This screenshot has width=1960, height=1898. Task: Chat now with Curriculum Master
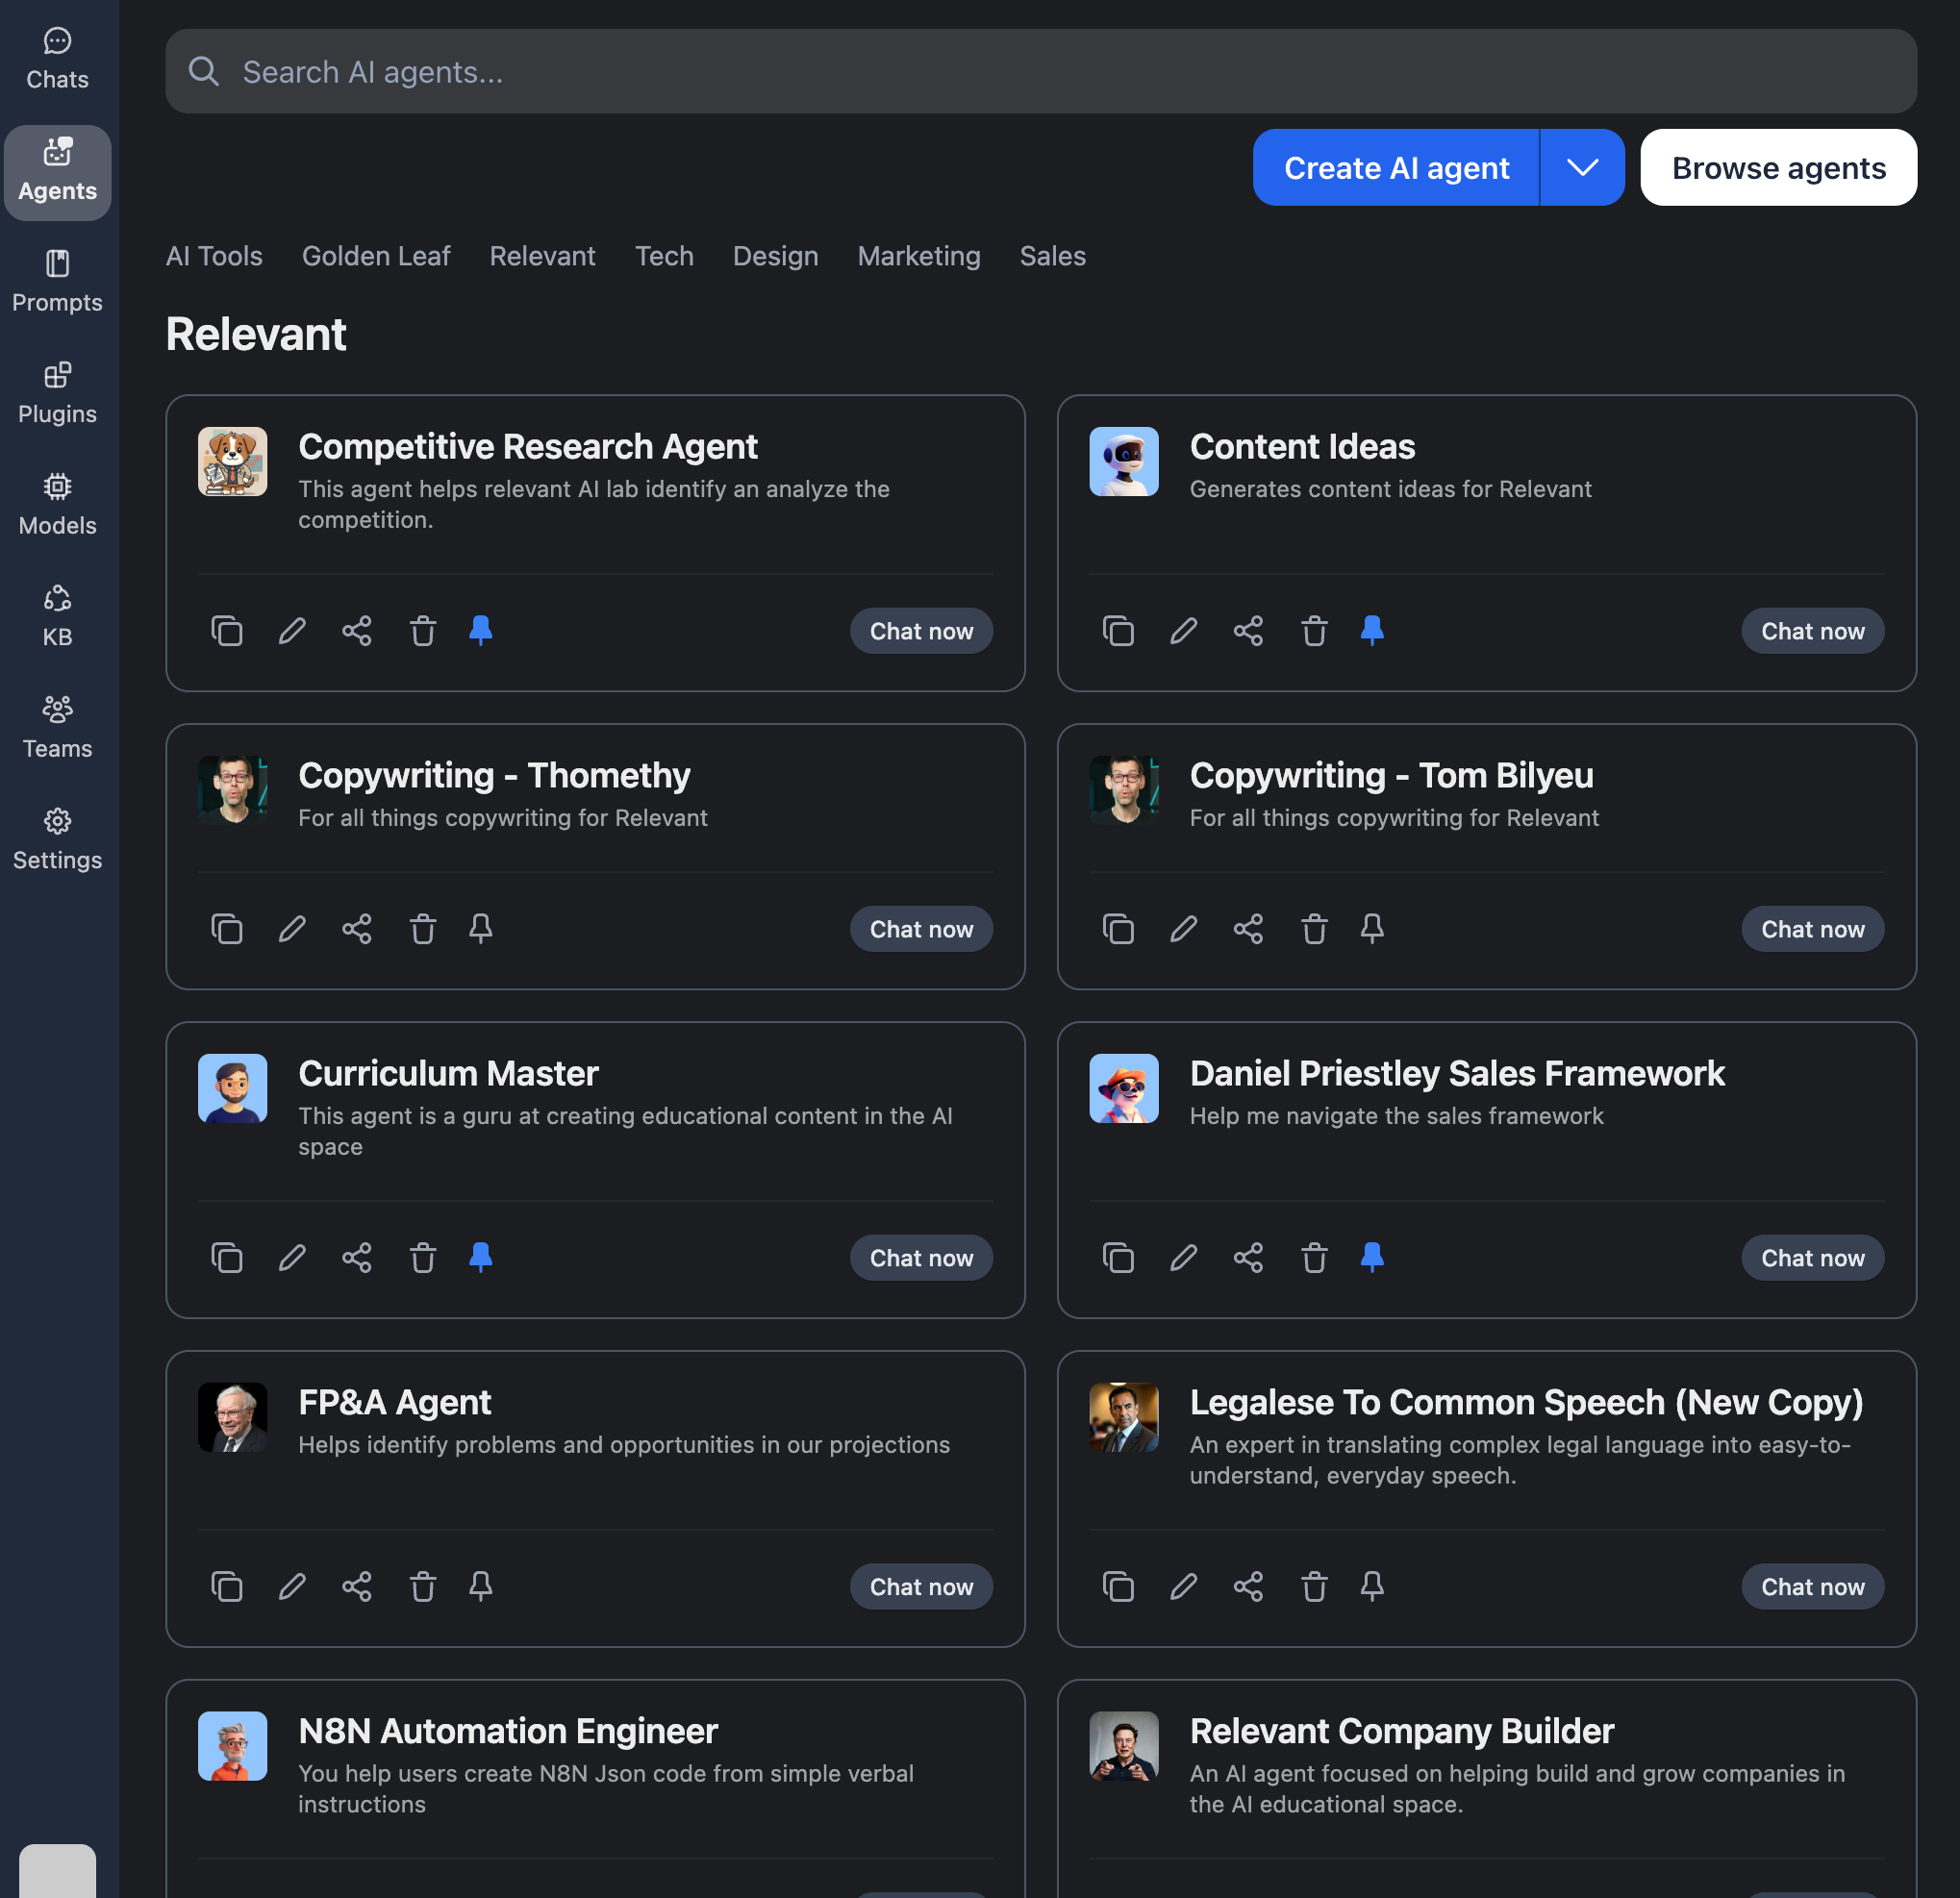coord(920,1258)
